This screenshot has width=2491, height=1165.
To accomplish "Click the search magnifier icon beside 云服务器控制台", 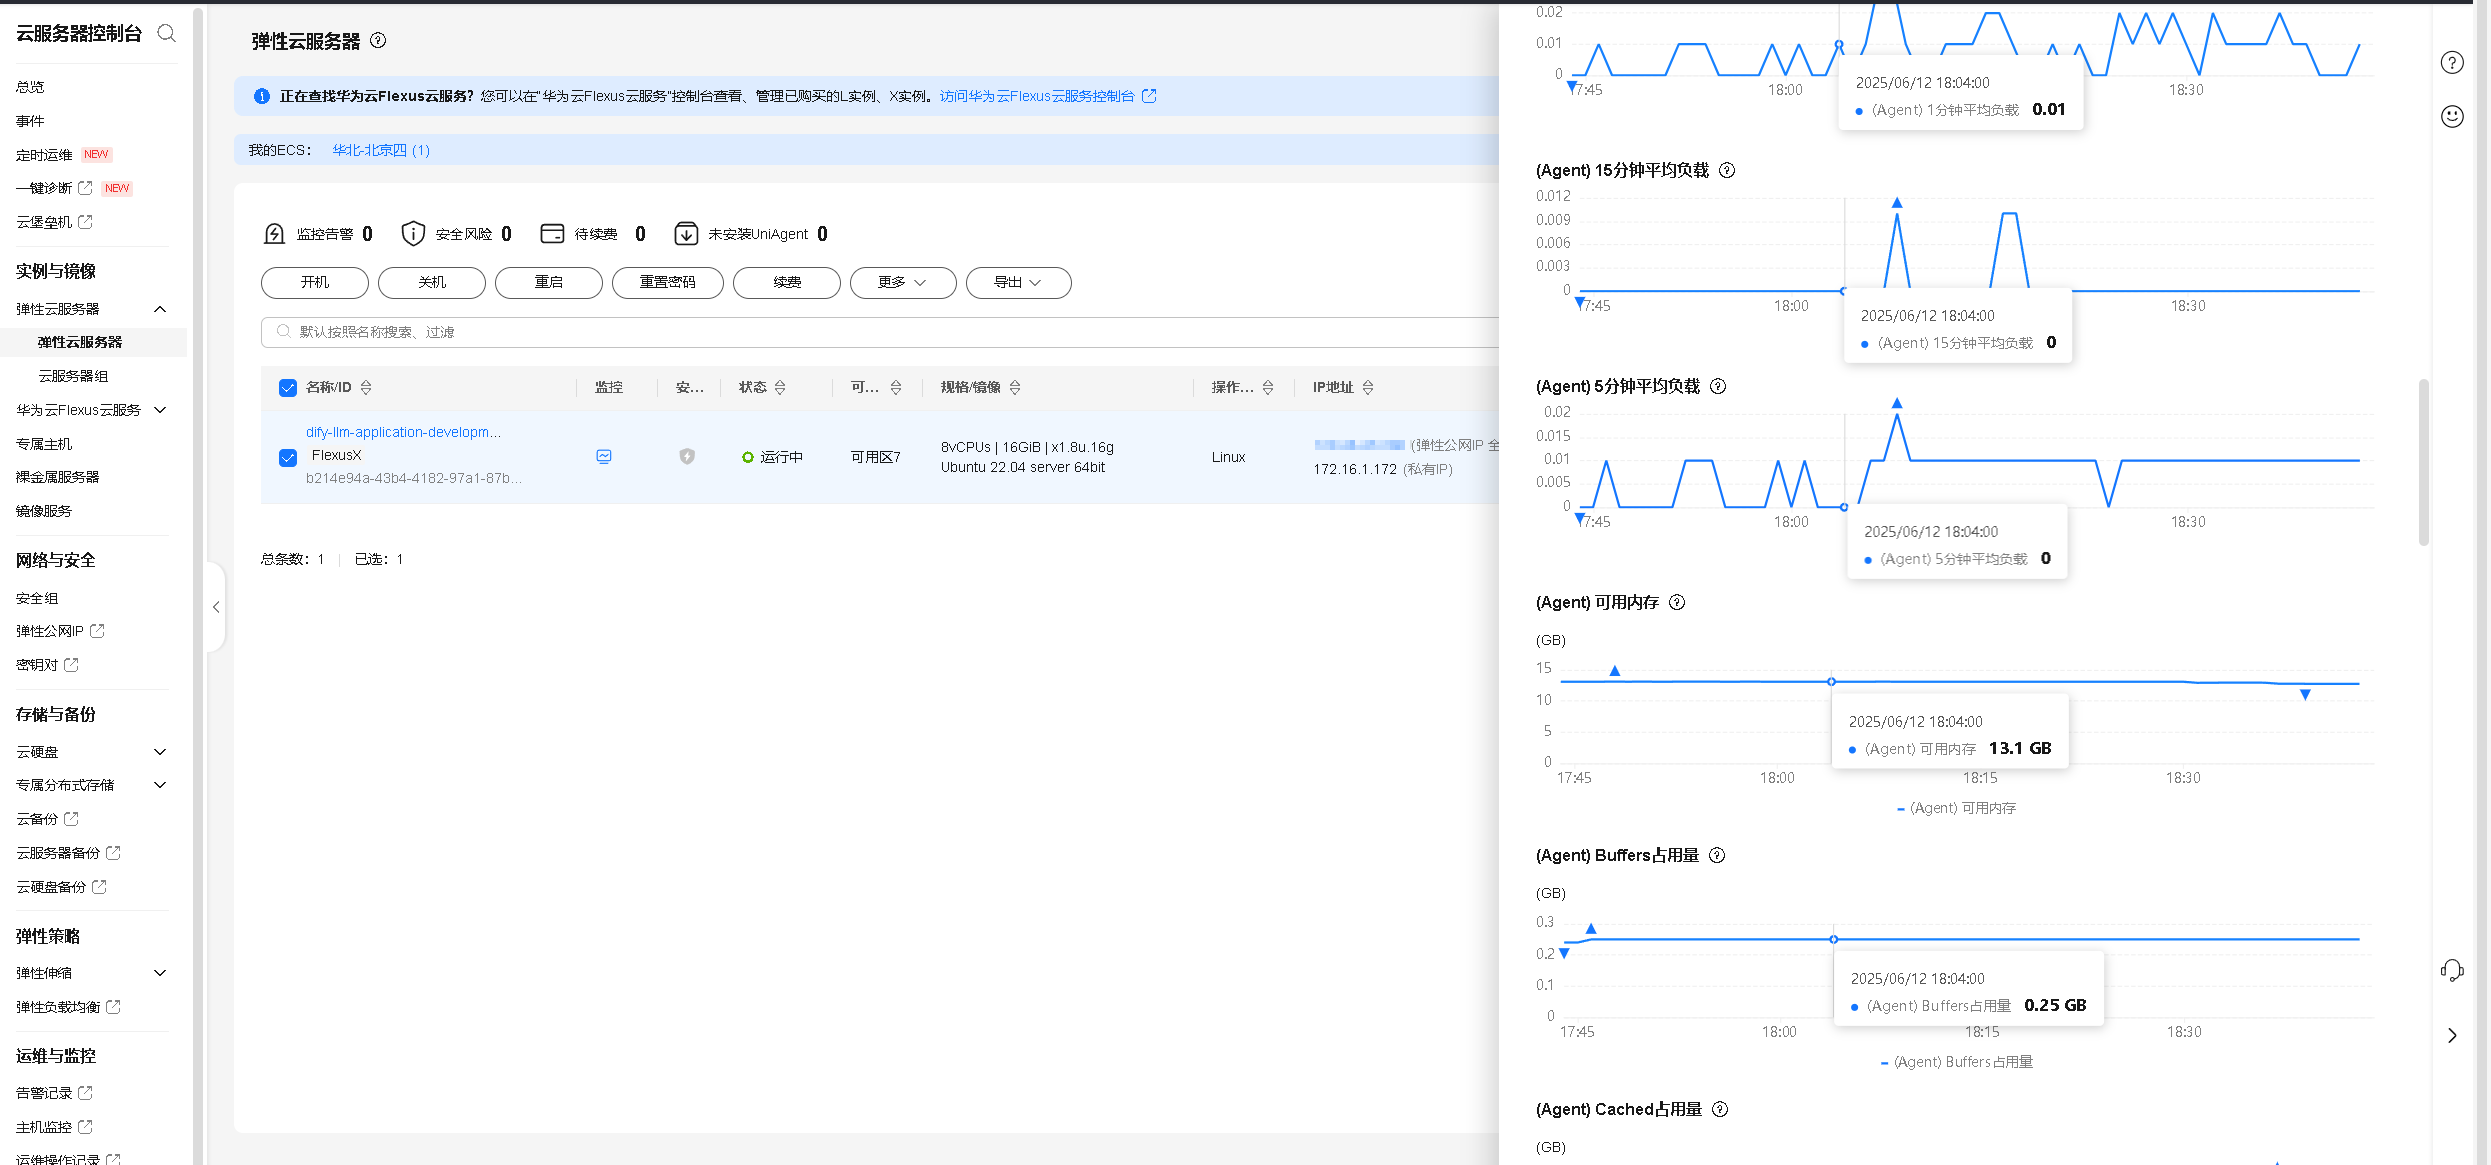I will pyautogui.click(x=167, y=33).
